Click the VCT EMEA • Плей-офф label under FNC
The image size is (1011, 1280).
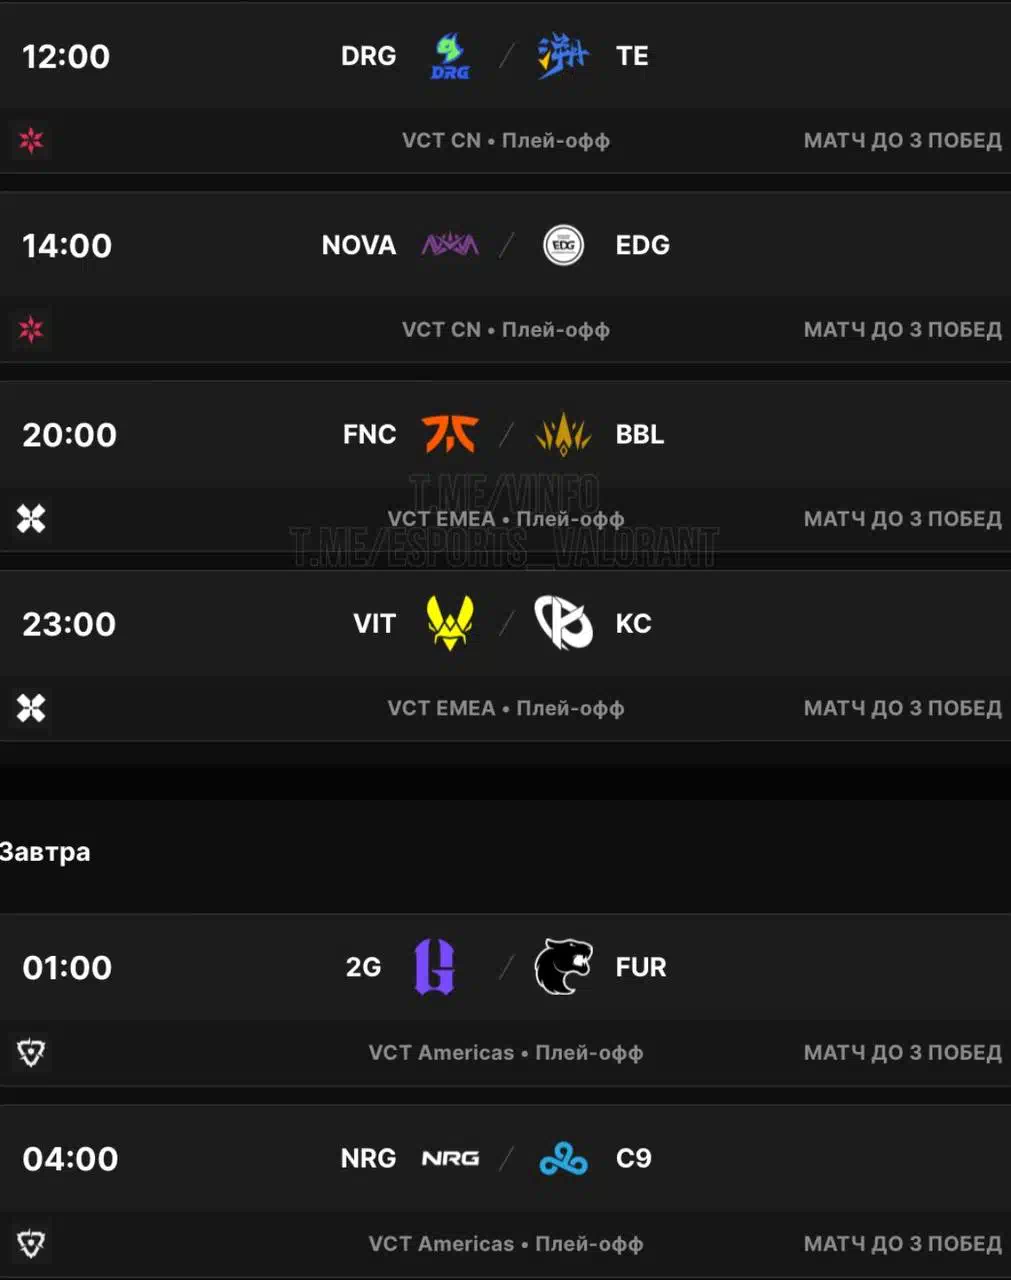tap(506, 518)
